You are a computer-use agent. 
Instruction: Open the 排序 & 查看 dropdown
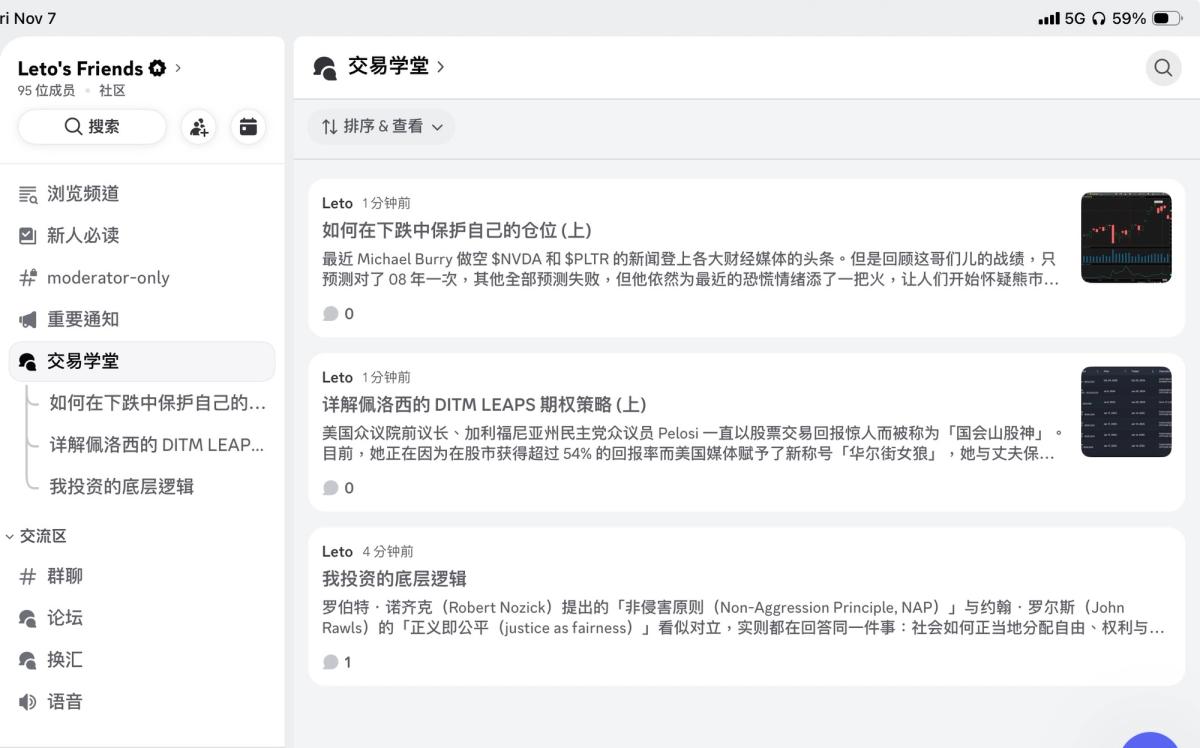click(x=381, y=127)
